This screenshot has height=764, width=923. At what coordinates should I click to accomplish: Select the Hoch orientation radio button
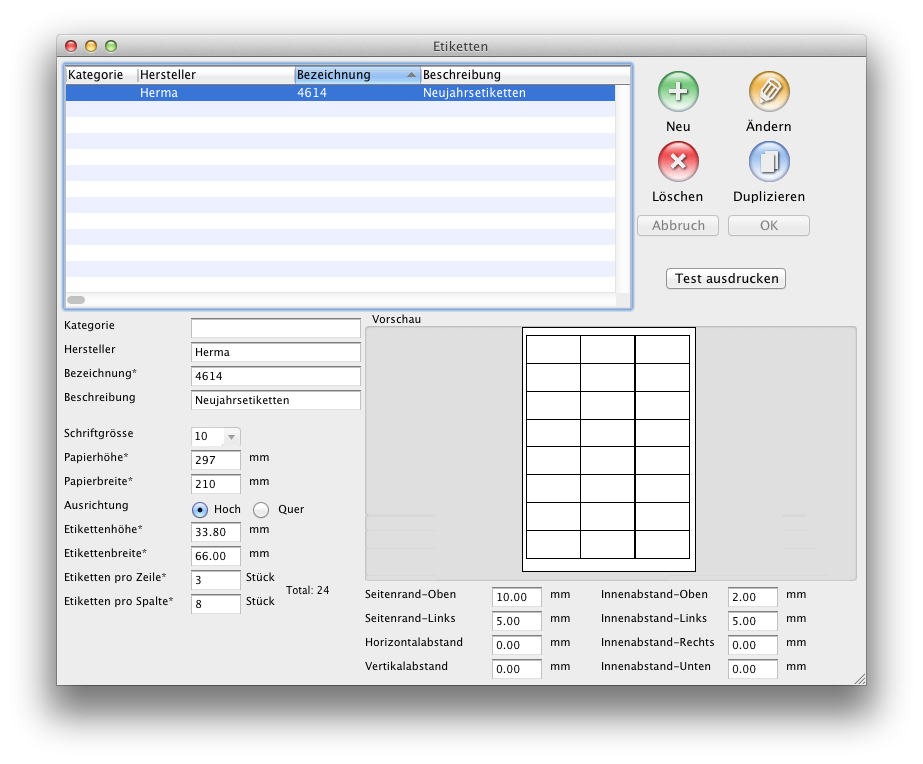pos(200,510)
